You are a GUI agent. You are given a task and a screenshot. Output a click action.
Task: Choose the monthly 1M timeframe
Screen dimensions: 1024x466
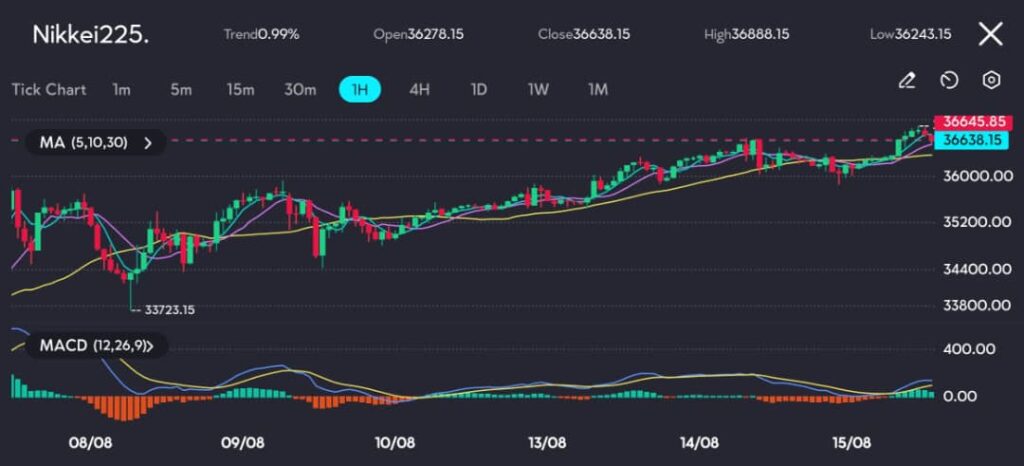(598, 89)
